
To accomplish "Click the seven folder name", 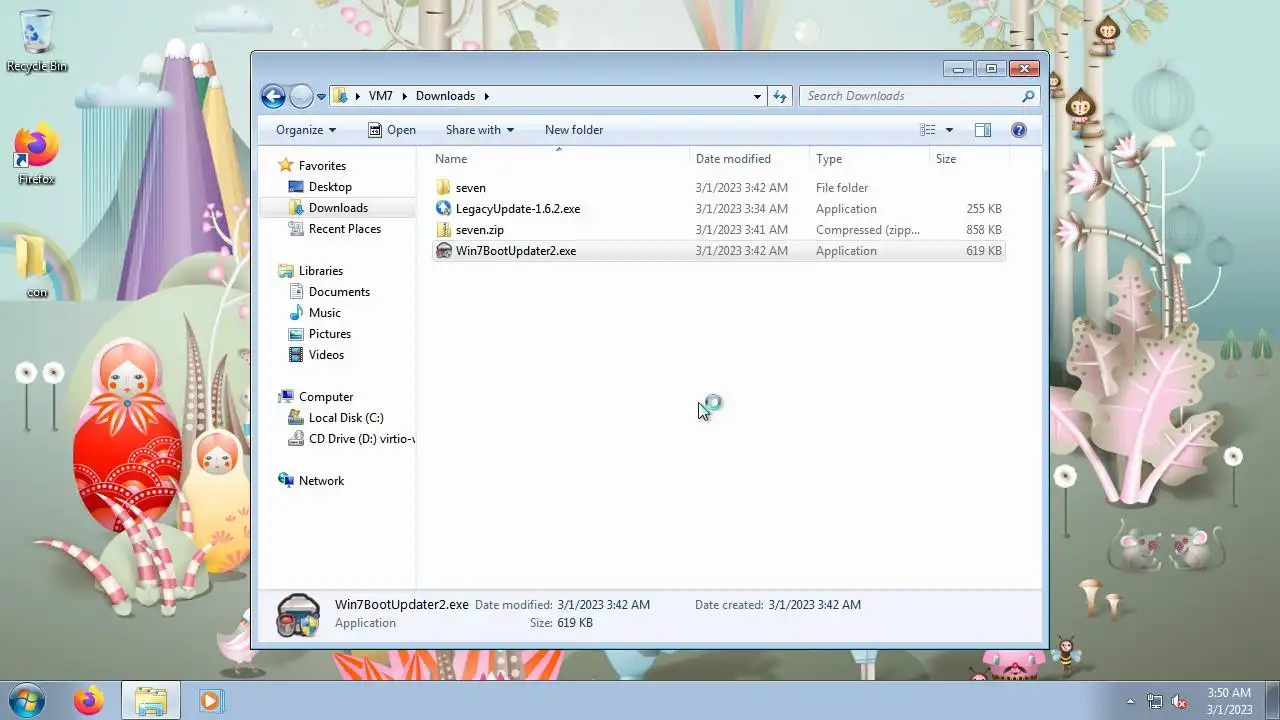I will coord(471,188).
